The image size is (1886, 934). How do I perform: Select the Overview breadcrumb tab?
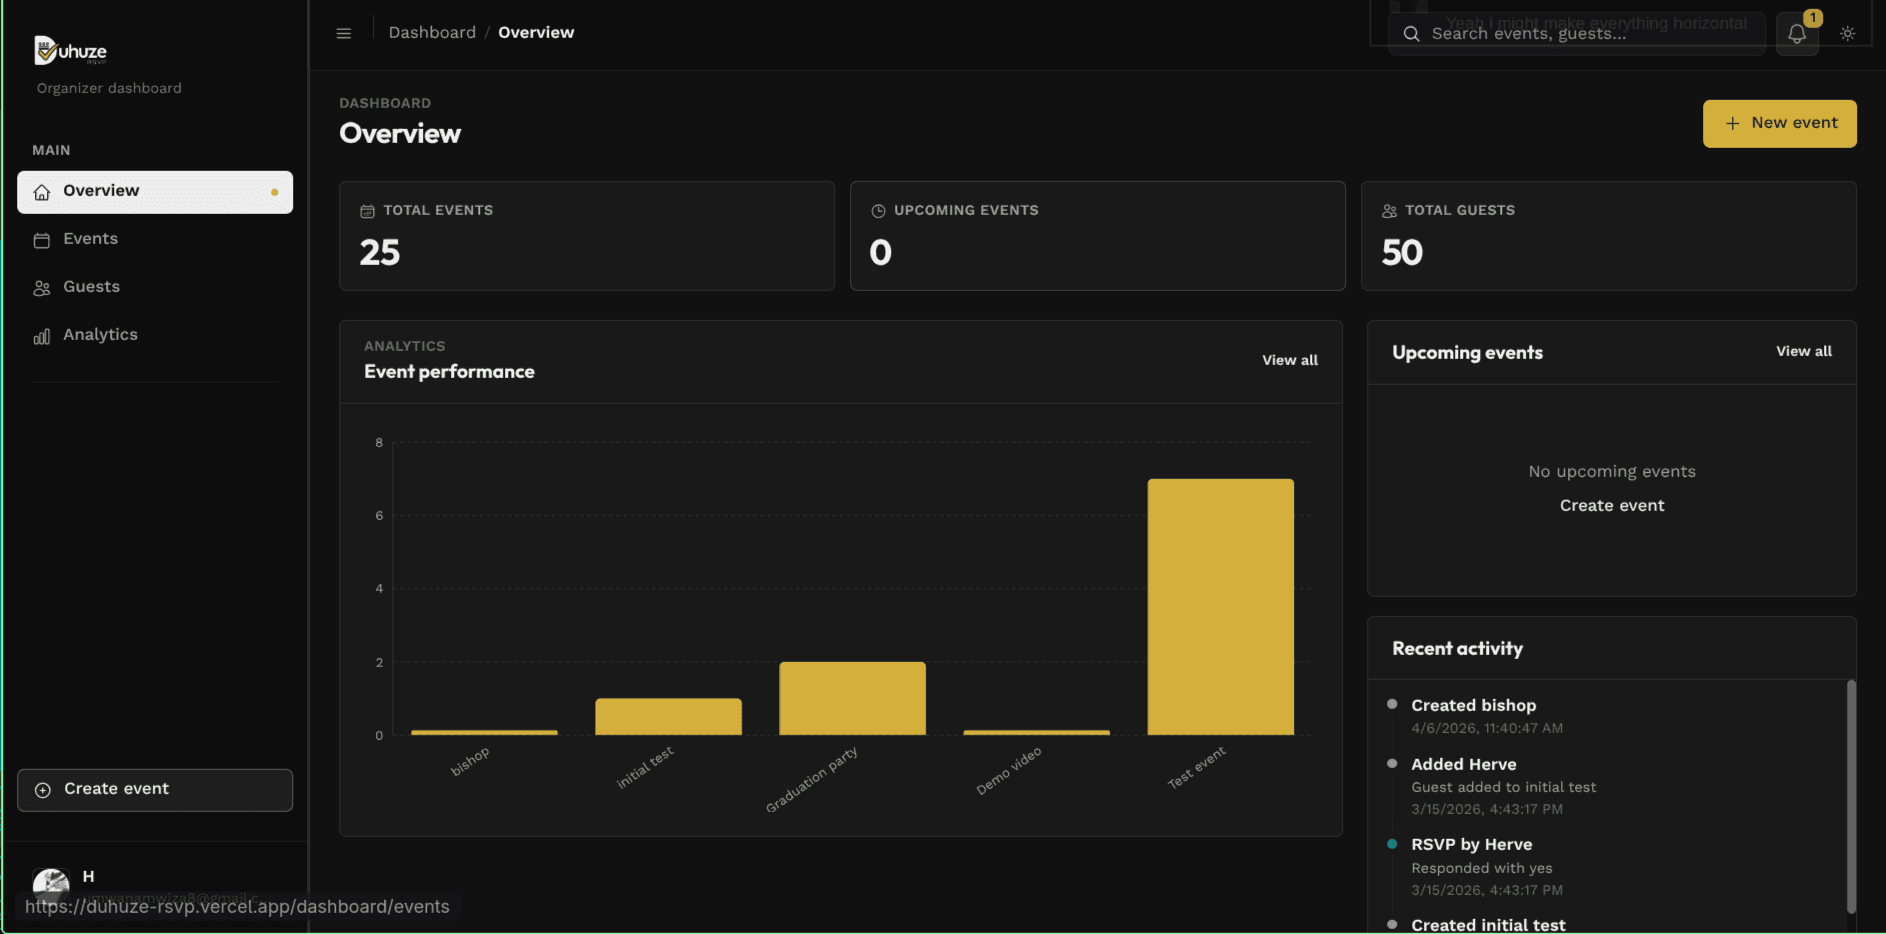pyautogui.click(x=536, y=32)
